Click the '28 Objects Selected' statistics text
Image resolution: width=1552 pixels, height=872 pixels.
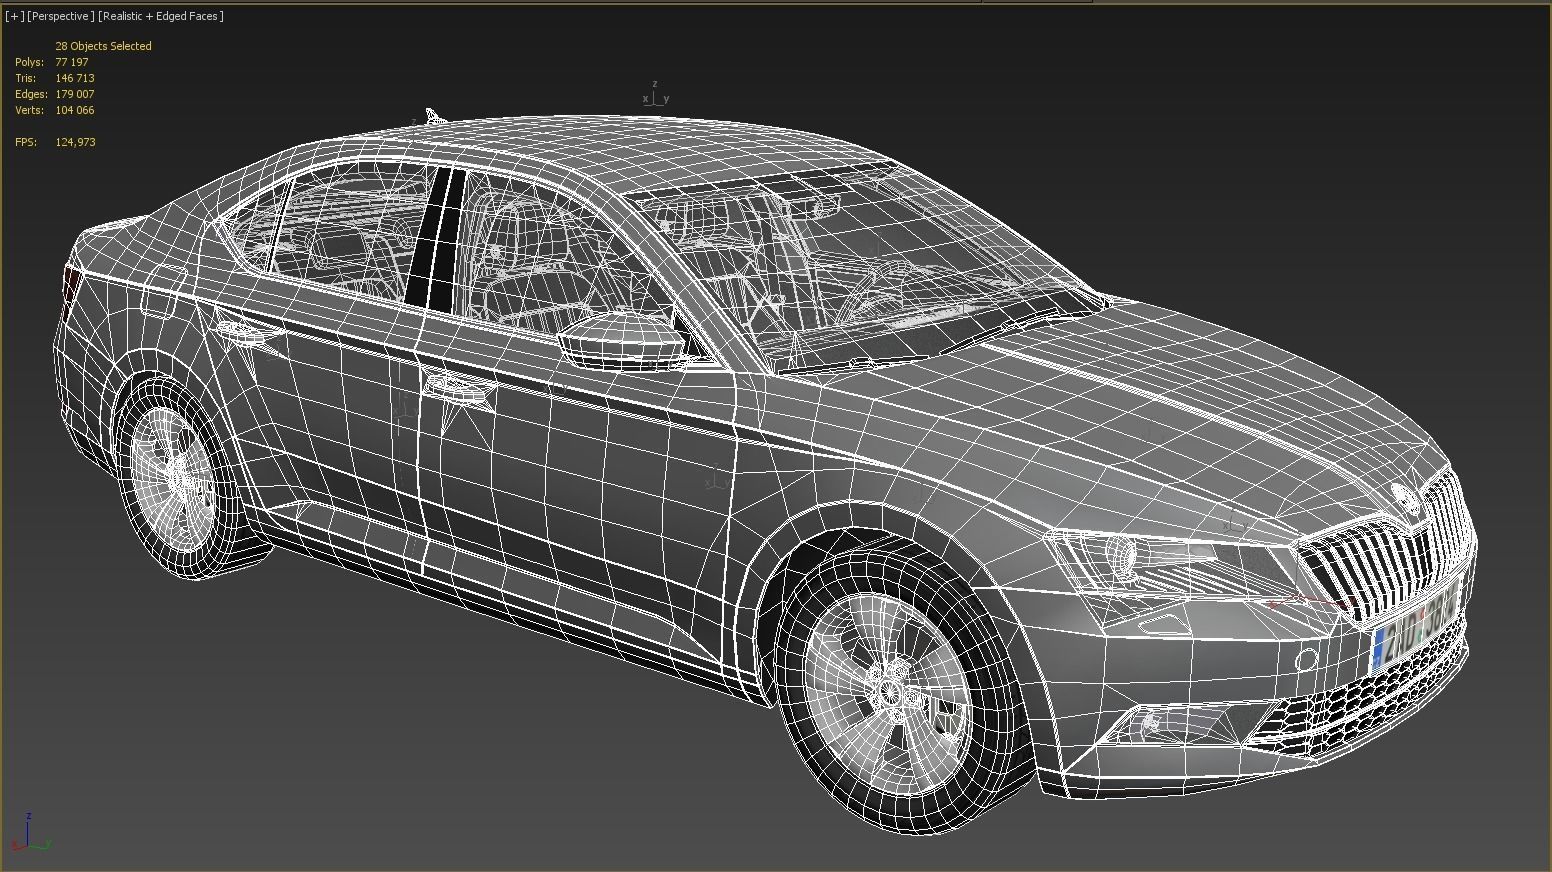[103, 46]
